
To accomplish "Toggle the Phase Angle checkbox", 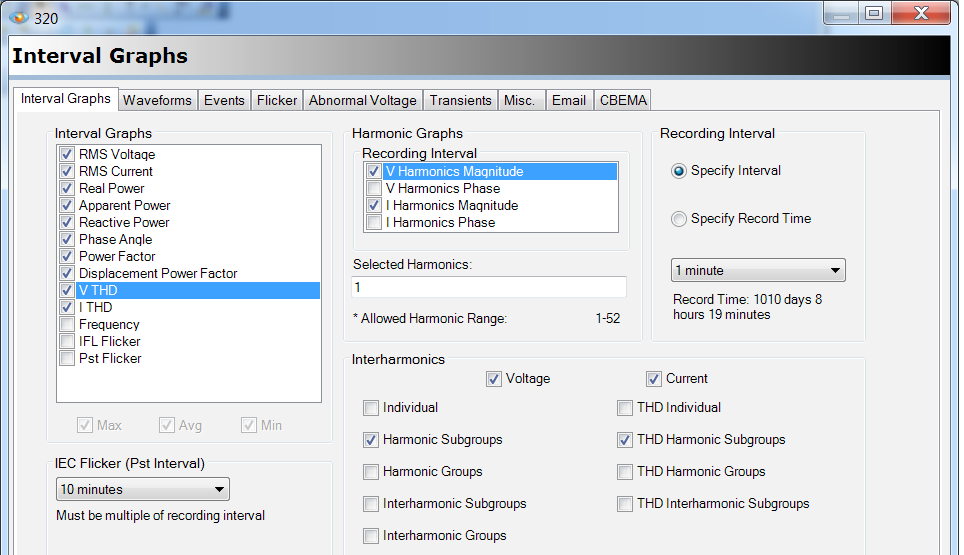I will click(x=67, y=239).
